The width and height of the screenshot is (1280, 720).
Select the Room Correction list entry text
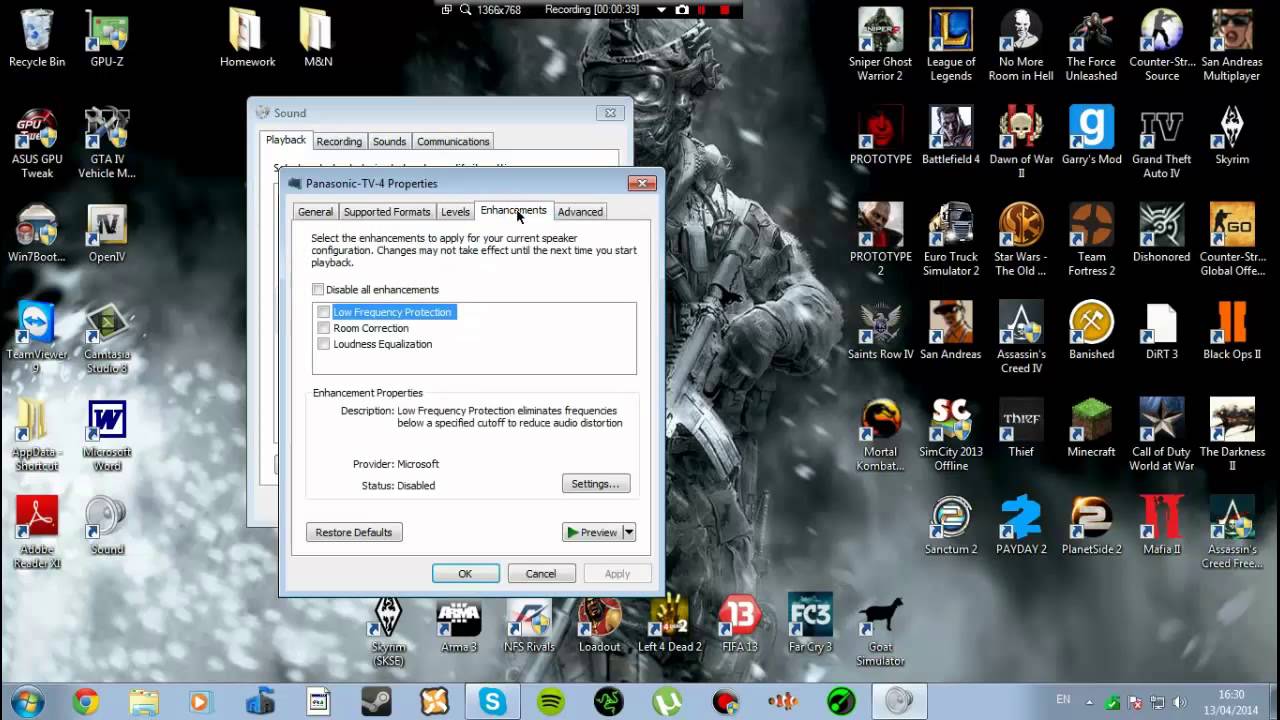(x=371, y=328)
